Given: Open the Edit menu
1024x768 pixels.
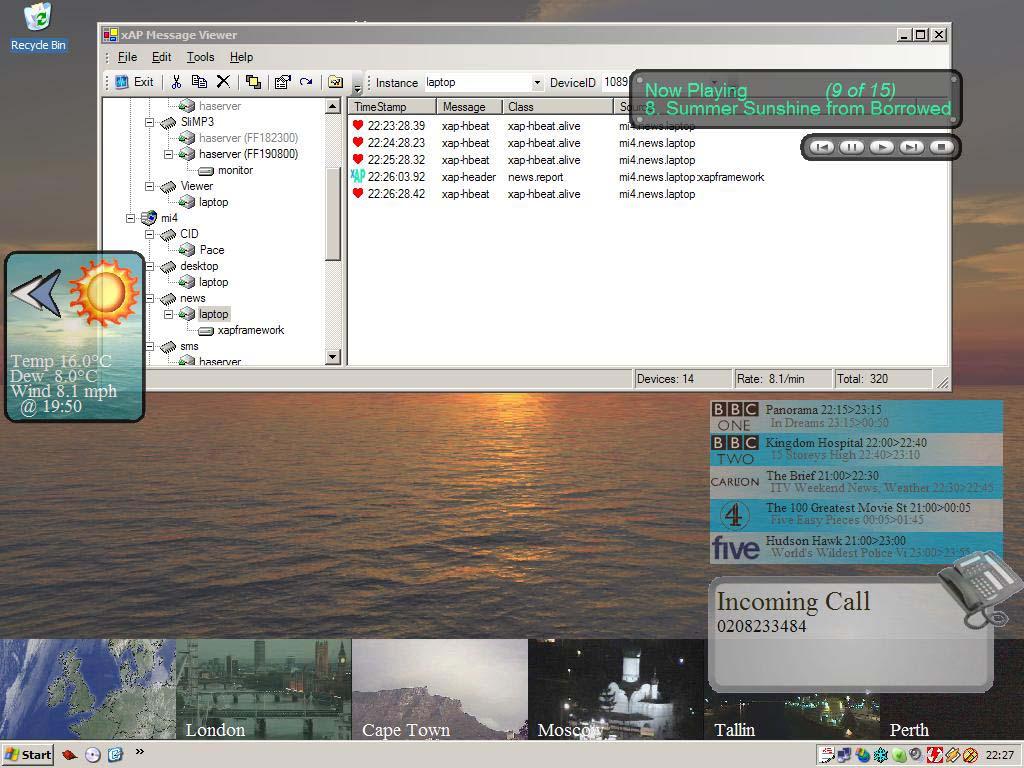Looking at the screenshot, I should point(161,57).
